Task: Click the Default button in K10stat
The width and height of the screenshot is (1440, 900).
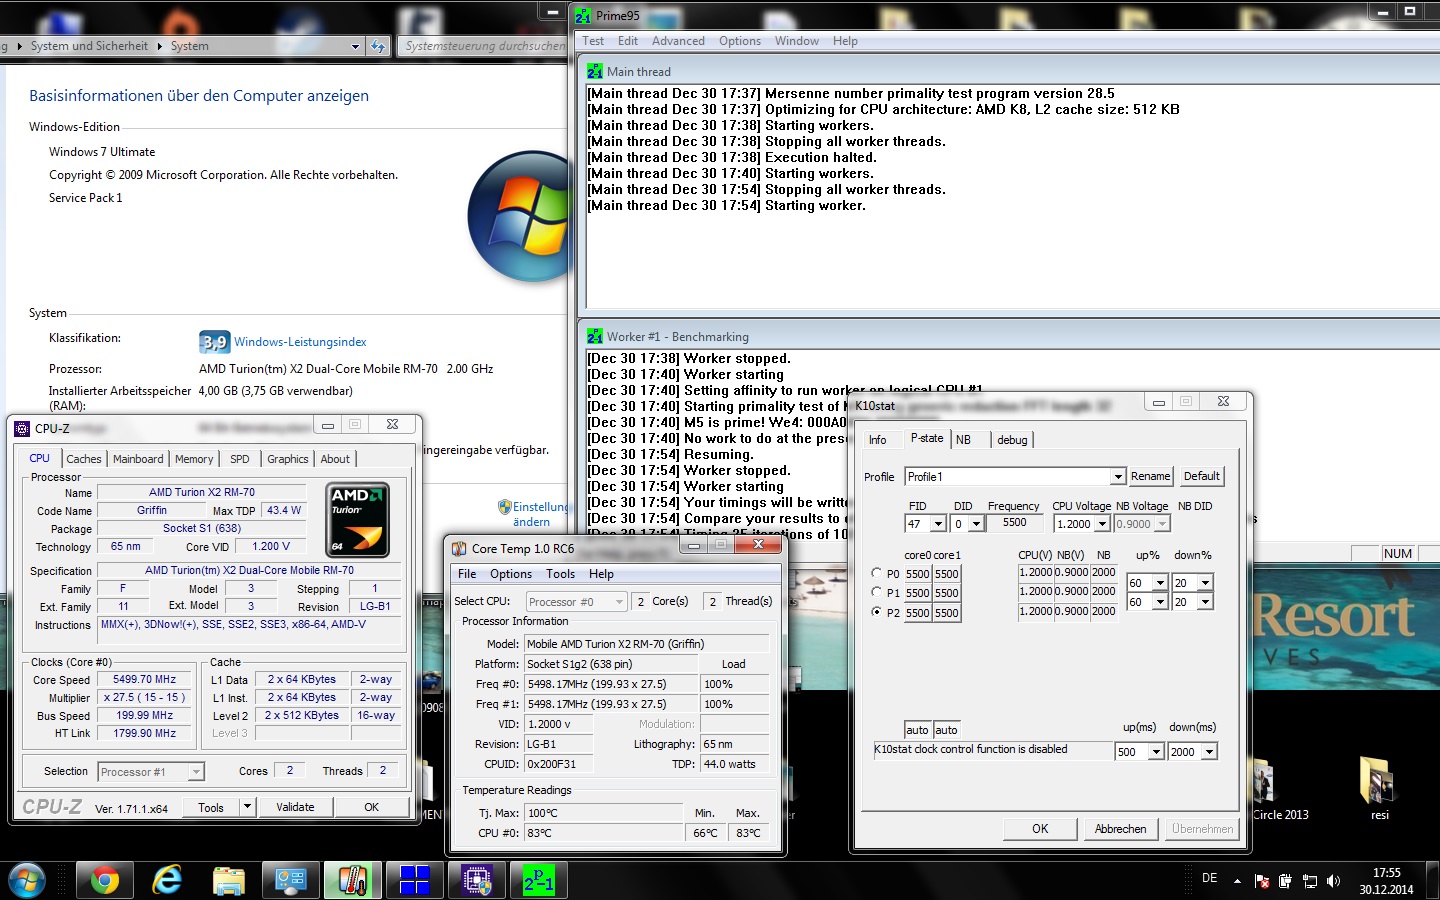Action: pos(1201,476)
